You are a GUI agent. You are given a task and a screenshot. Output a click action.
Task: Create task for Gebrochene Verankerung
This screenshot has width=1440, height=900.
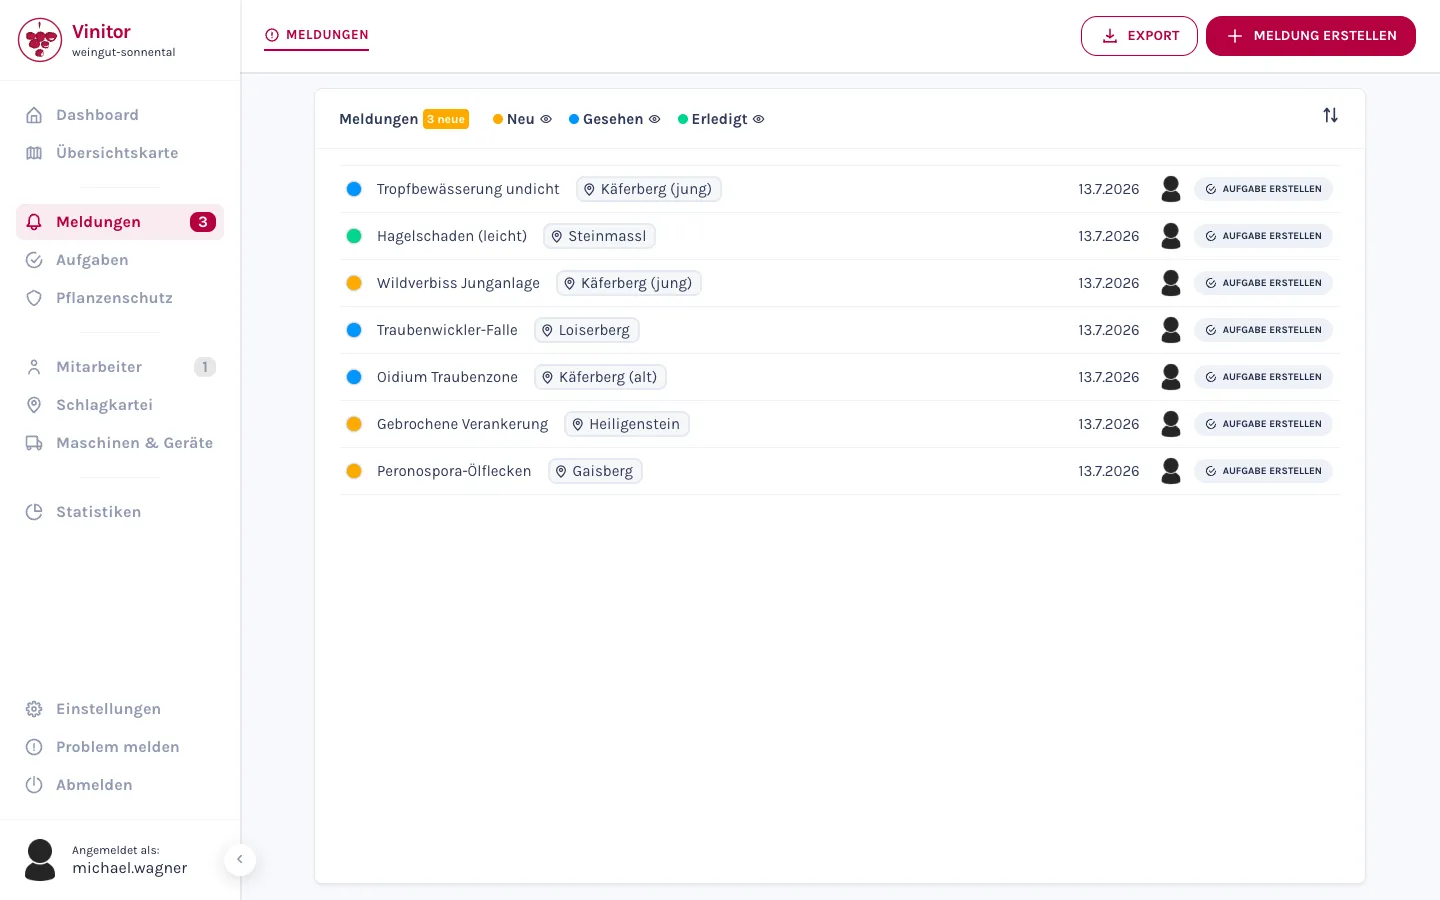[x=1263, y=424]
